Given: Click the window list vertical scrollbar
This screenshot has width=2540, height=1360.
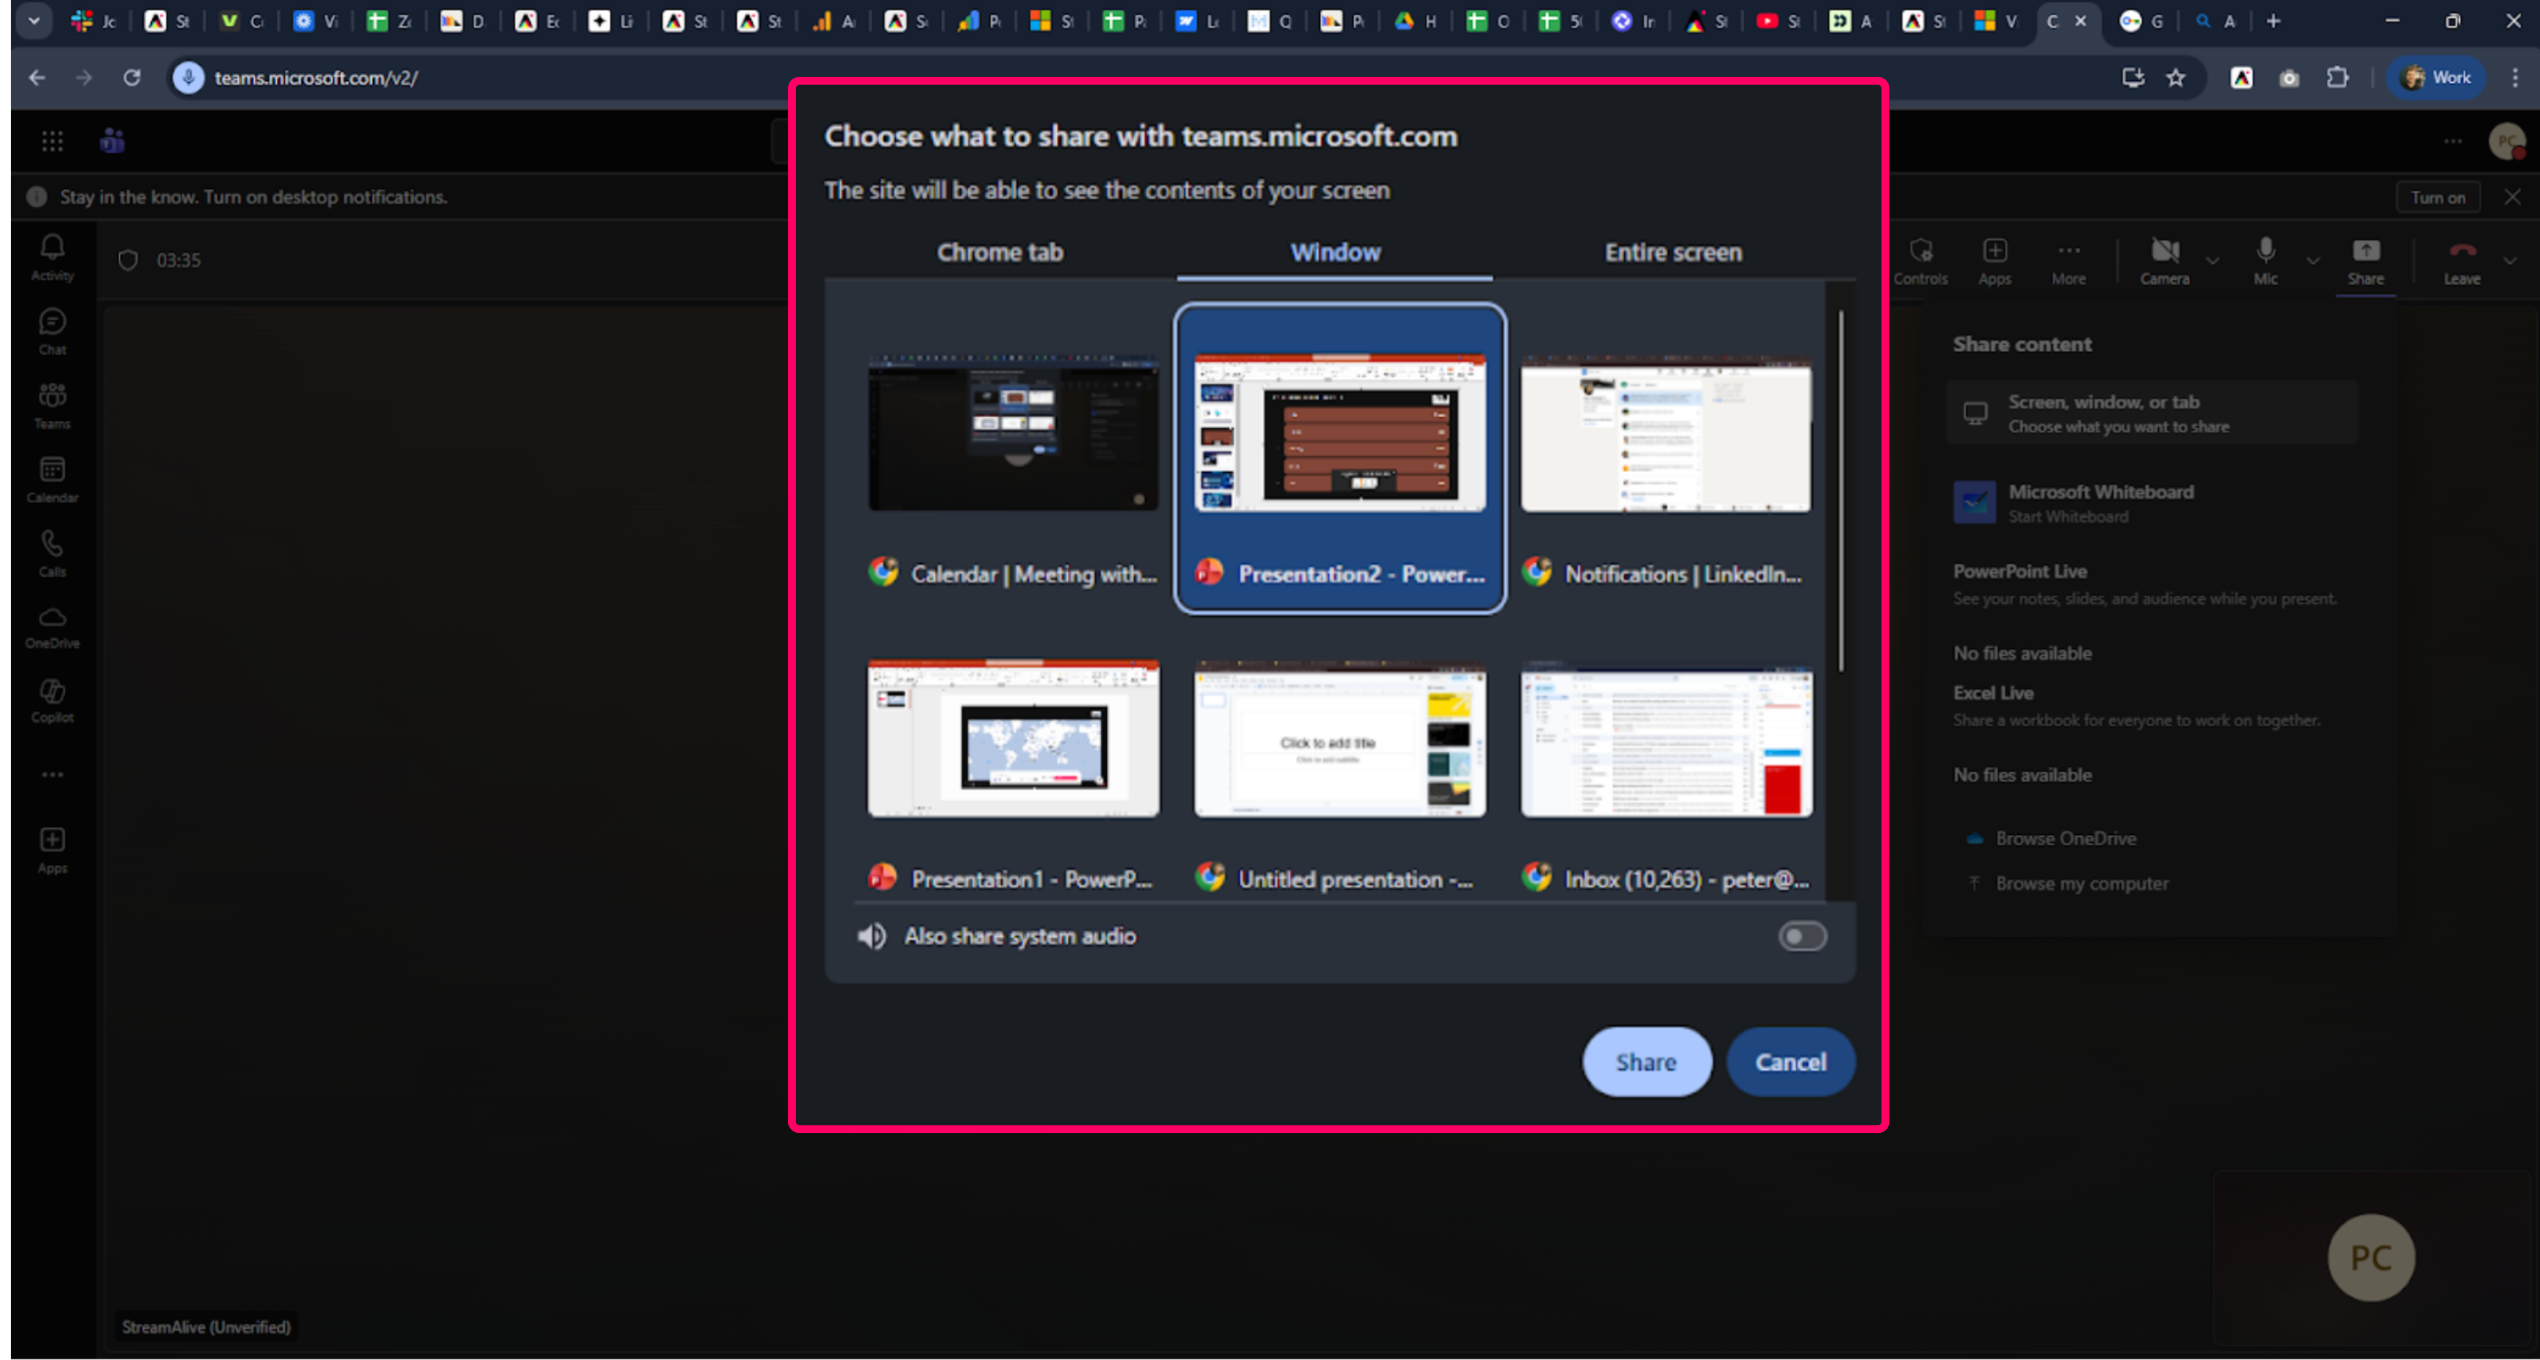Looking at the screenshot, I should point(1840,490).
